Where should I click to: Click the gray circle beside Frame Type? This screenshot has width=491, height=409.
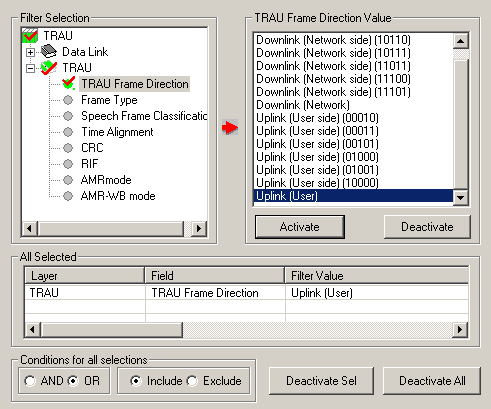tap(68, 100)
